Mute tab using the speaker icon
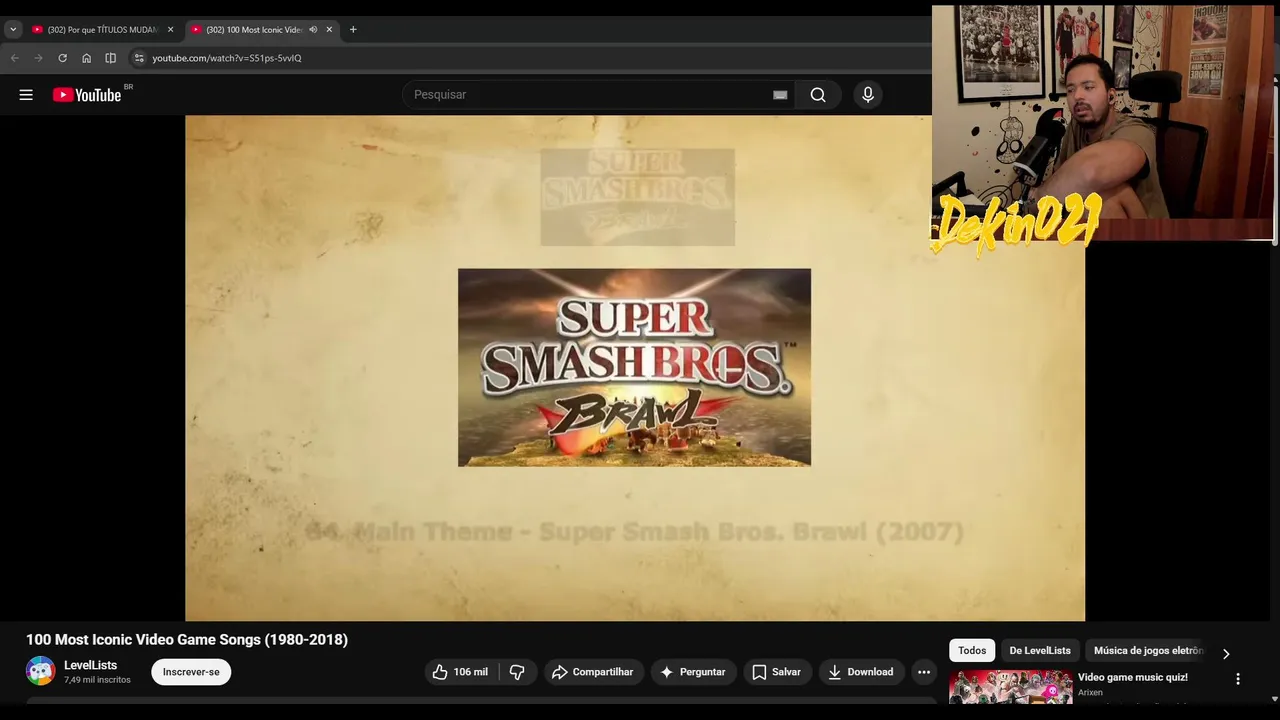 click(x=313, y=30)
